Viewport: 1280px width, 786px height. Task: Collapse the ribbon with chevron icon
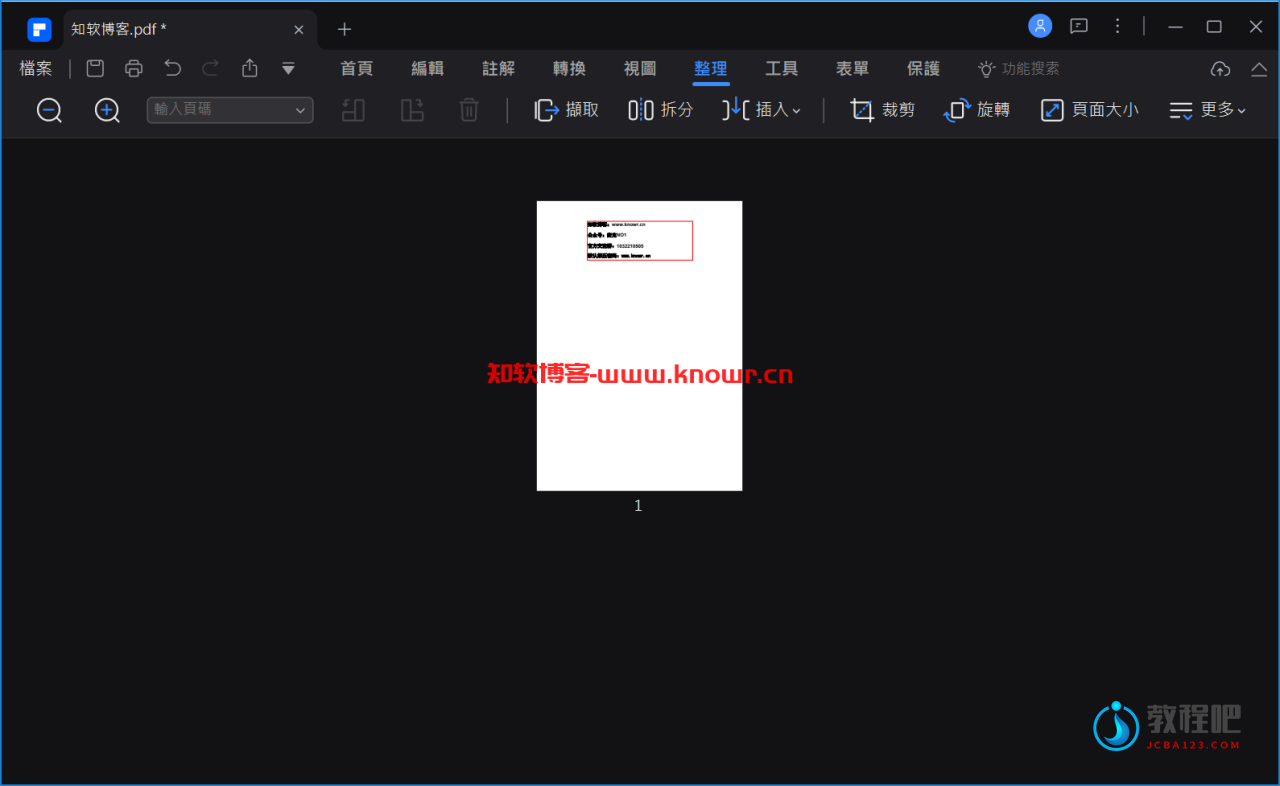click(1259, 68)
